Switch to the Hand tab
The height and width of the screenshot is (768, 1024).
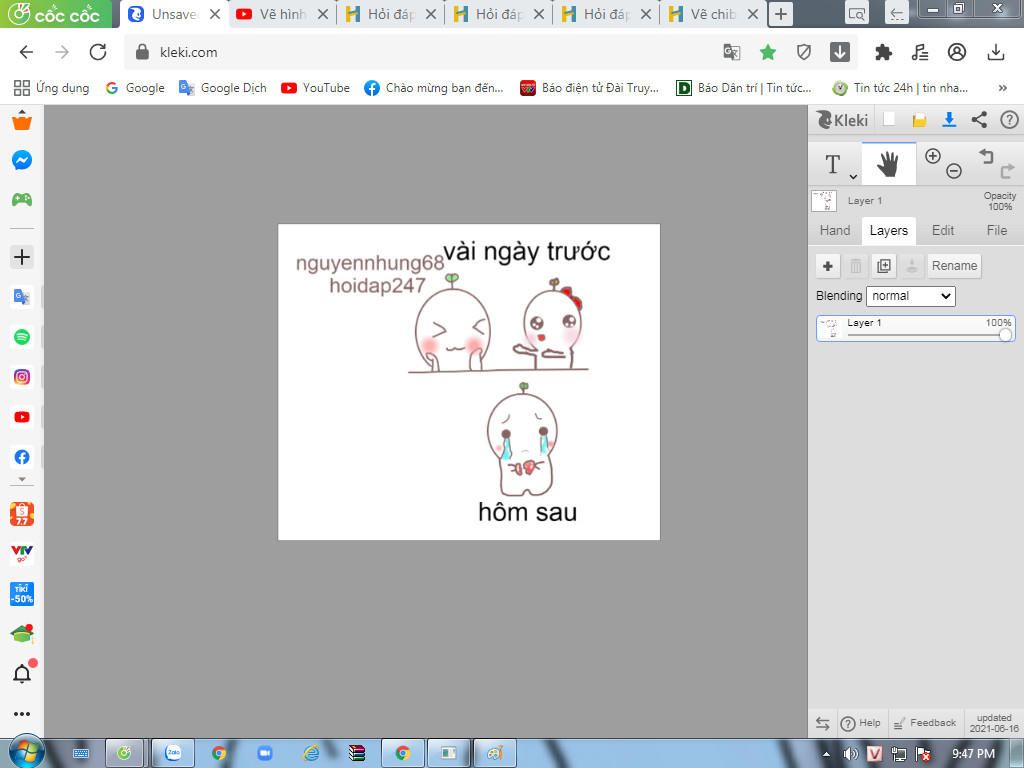pyautogui.click(x=835, y=231)
